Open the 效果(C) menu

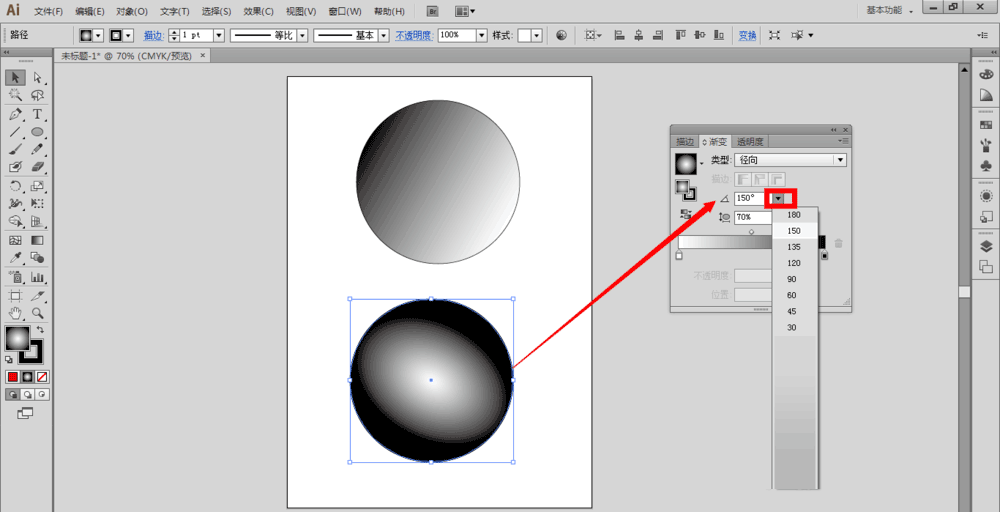(258, 11)
